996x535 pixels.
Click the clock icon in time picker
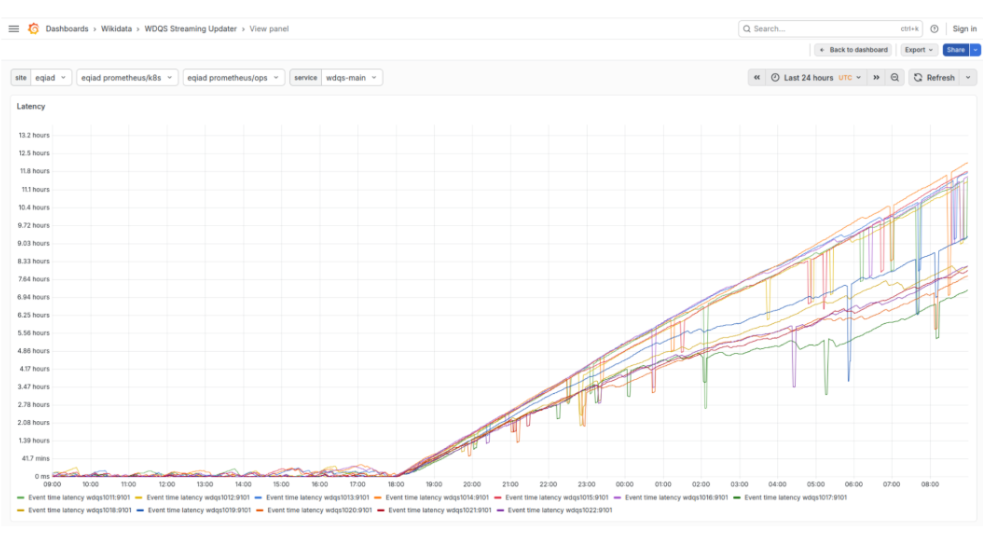[x=775, y=78]
